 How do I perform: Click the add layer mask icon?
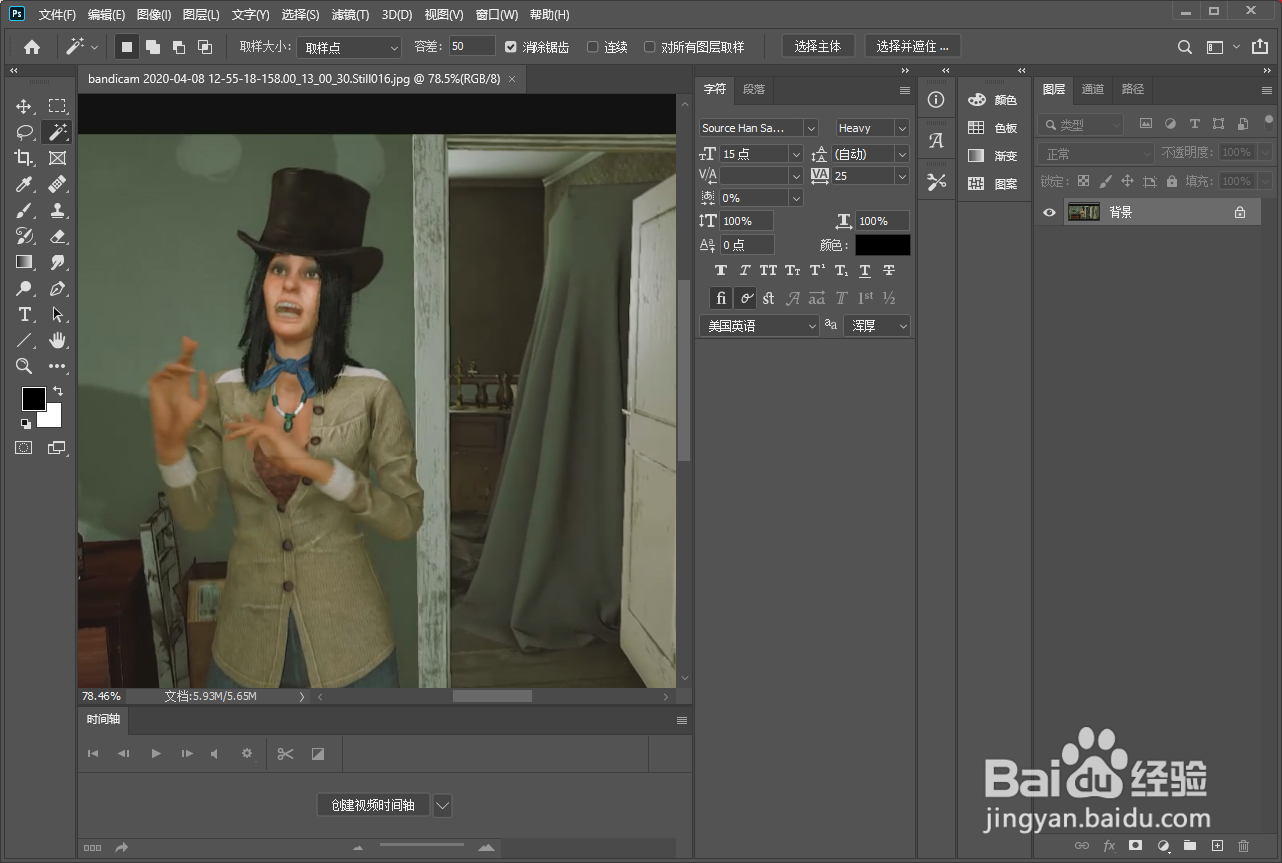1136,845
